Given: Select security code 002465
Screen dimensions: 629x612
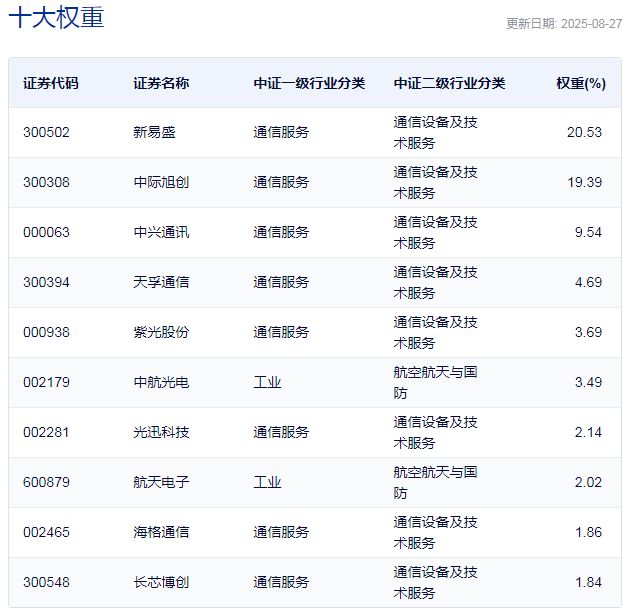Looking at the screenshot, I should point(47,532).
